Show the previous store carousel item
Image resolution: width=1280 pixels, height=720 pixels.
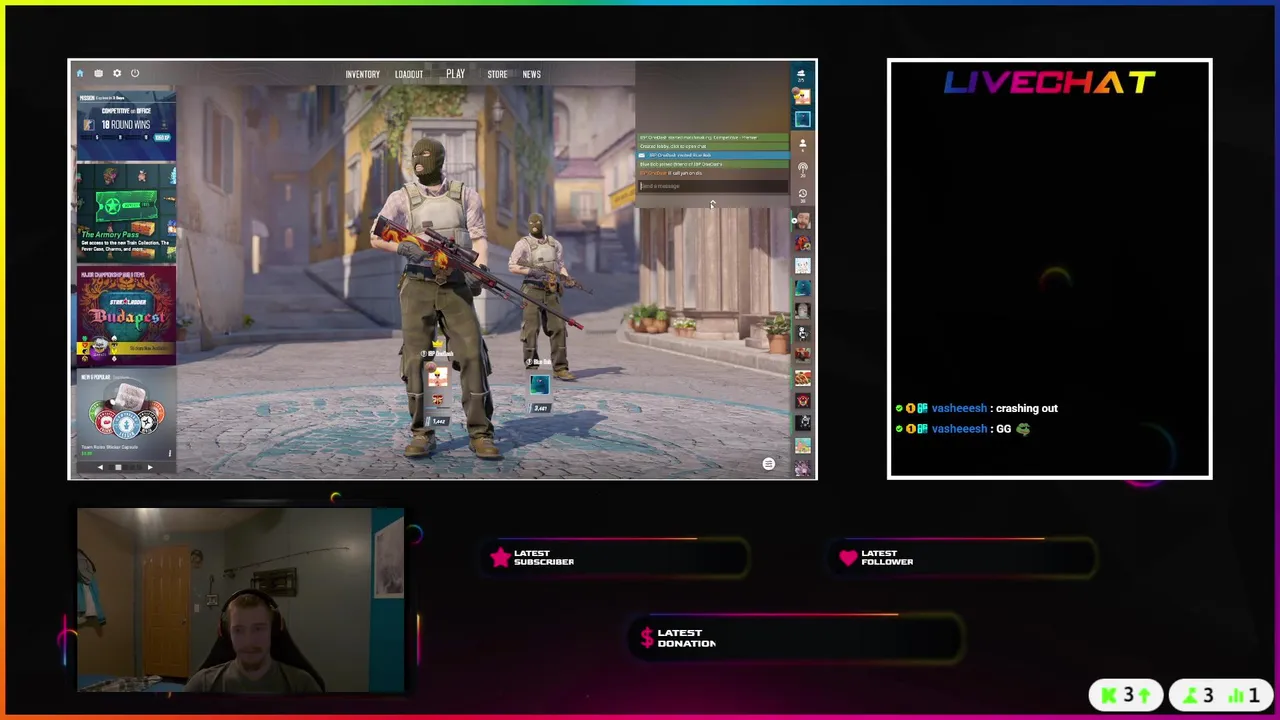(x=100, y=467)
